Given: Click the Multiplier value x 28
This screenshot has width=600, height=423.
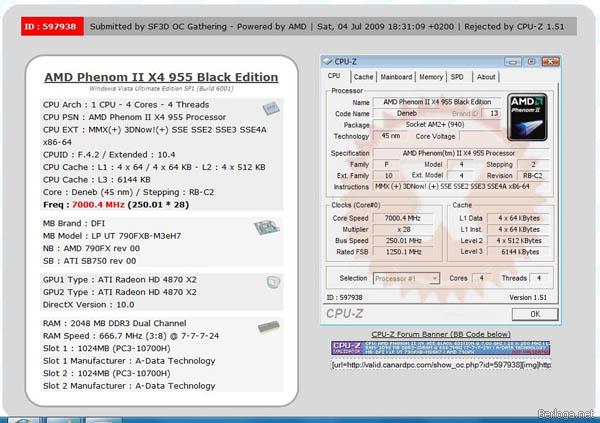Looking at the screenshot, I should click(403, 229).
